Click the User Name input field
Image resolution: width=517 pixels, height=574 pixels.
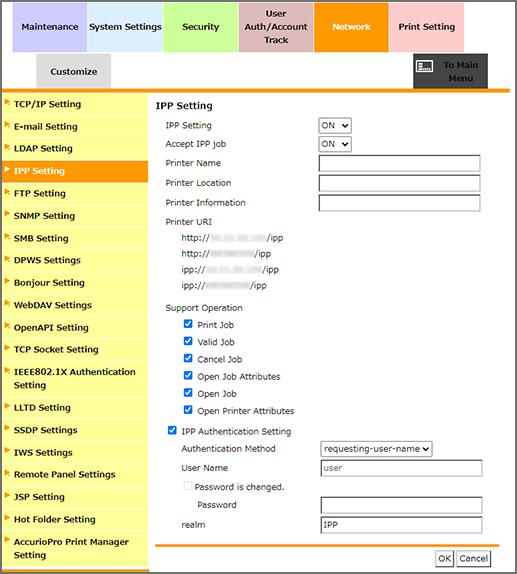tap(401, 468)
